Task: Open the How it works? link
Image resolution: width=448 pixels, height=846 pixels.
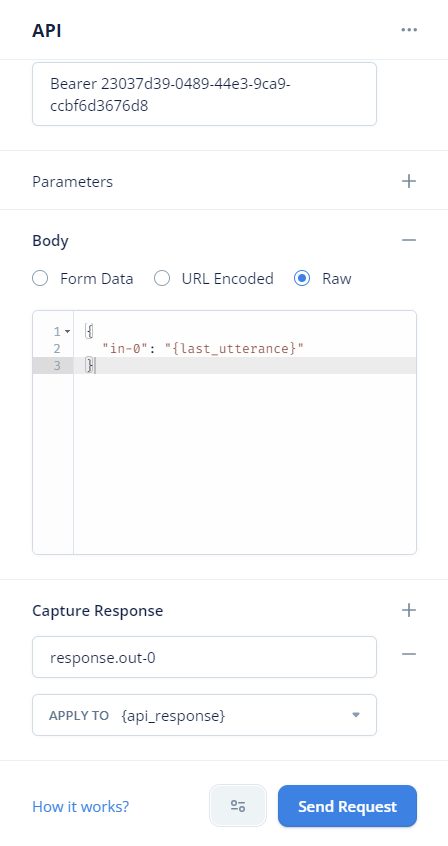Action: (x=80, y=806)
